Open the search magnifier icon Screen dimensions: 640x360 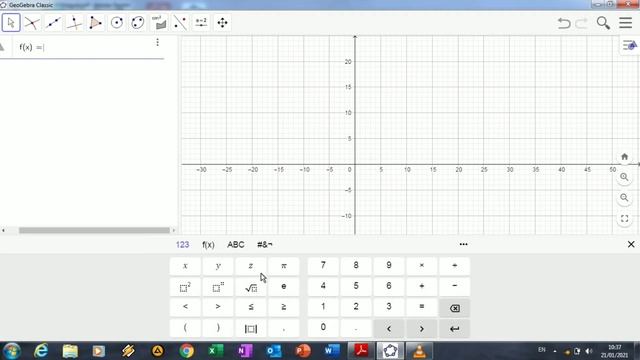point(603,23)
